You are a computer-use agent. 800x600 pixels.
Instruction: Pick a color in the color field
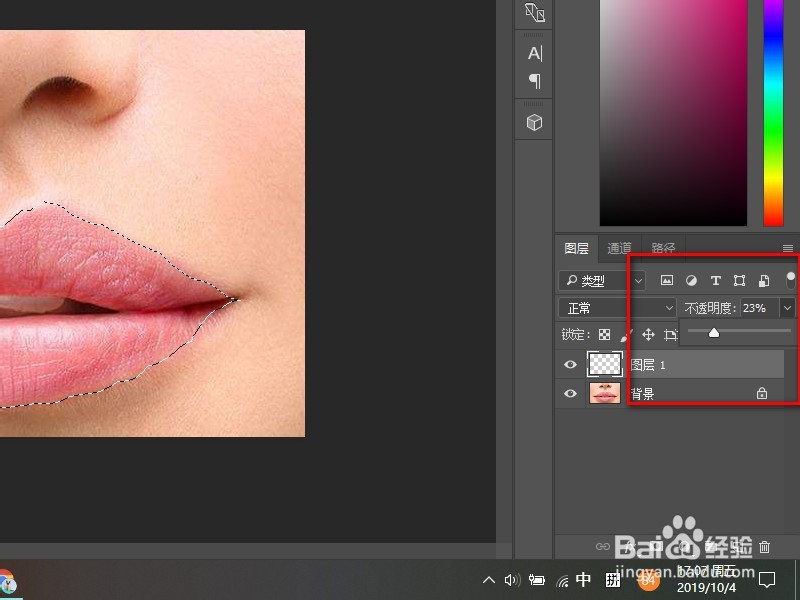[673, 112]
